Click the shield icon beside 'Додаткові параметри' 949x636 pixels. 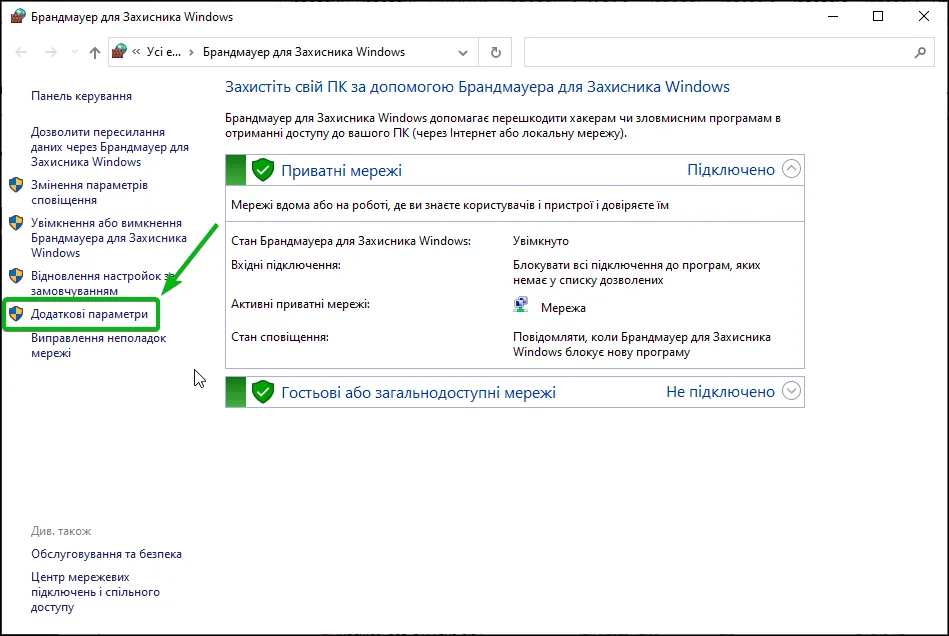[16, 313]
